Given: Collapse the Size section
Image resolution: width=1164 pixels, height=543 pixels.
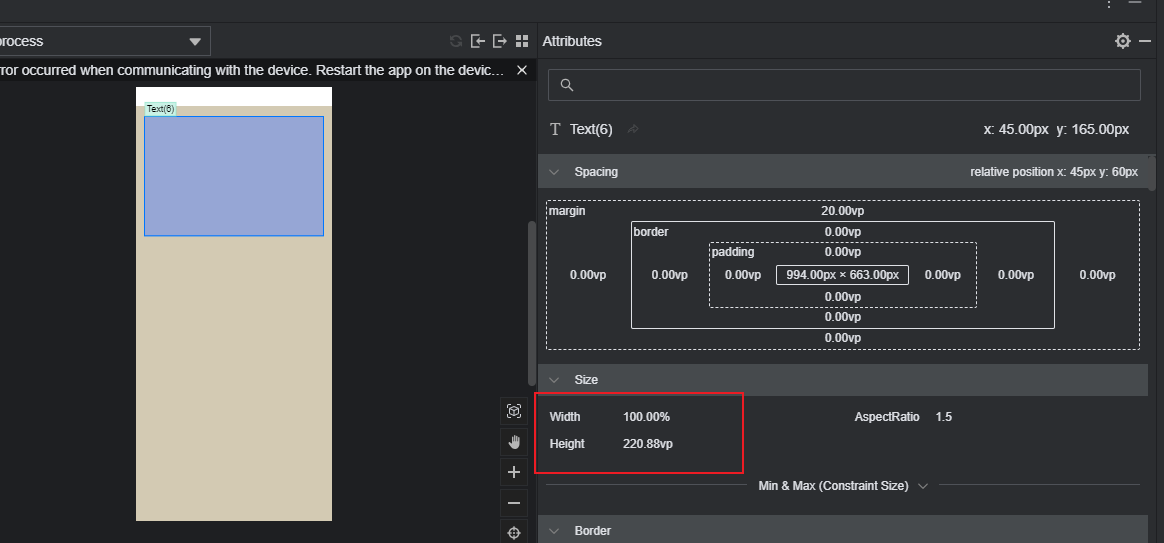Looking at the screenshot, I should pos(554,380).
